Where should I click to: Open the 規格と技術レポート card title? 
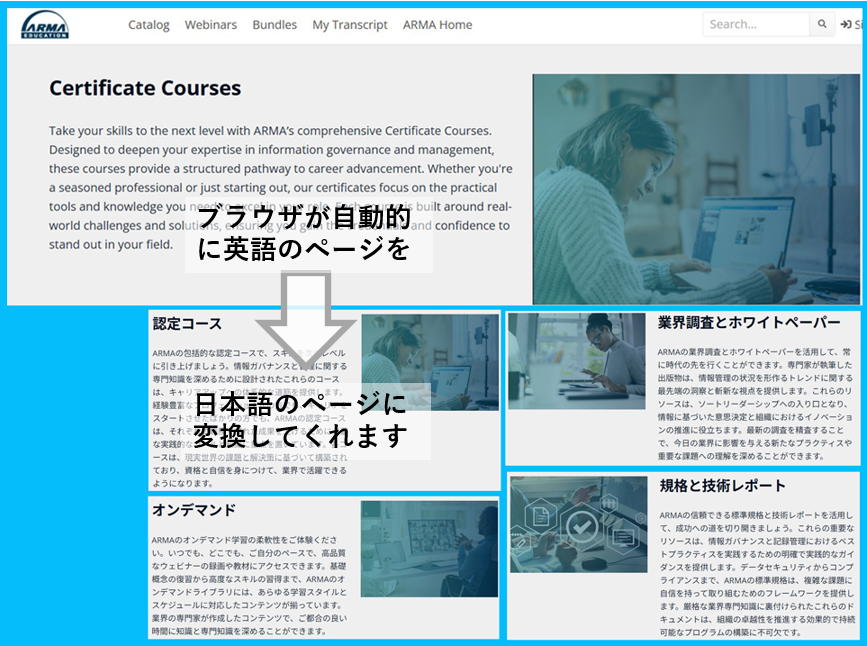[722, 486]
